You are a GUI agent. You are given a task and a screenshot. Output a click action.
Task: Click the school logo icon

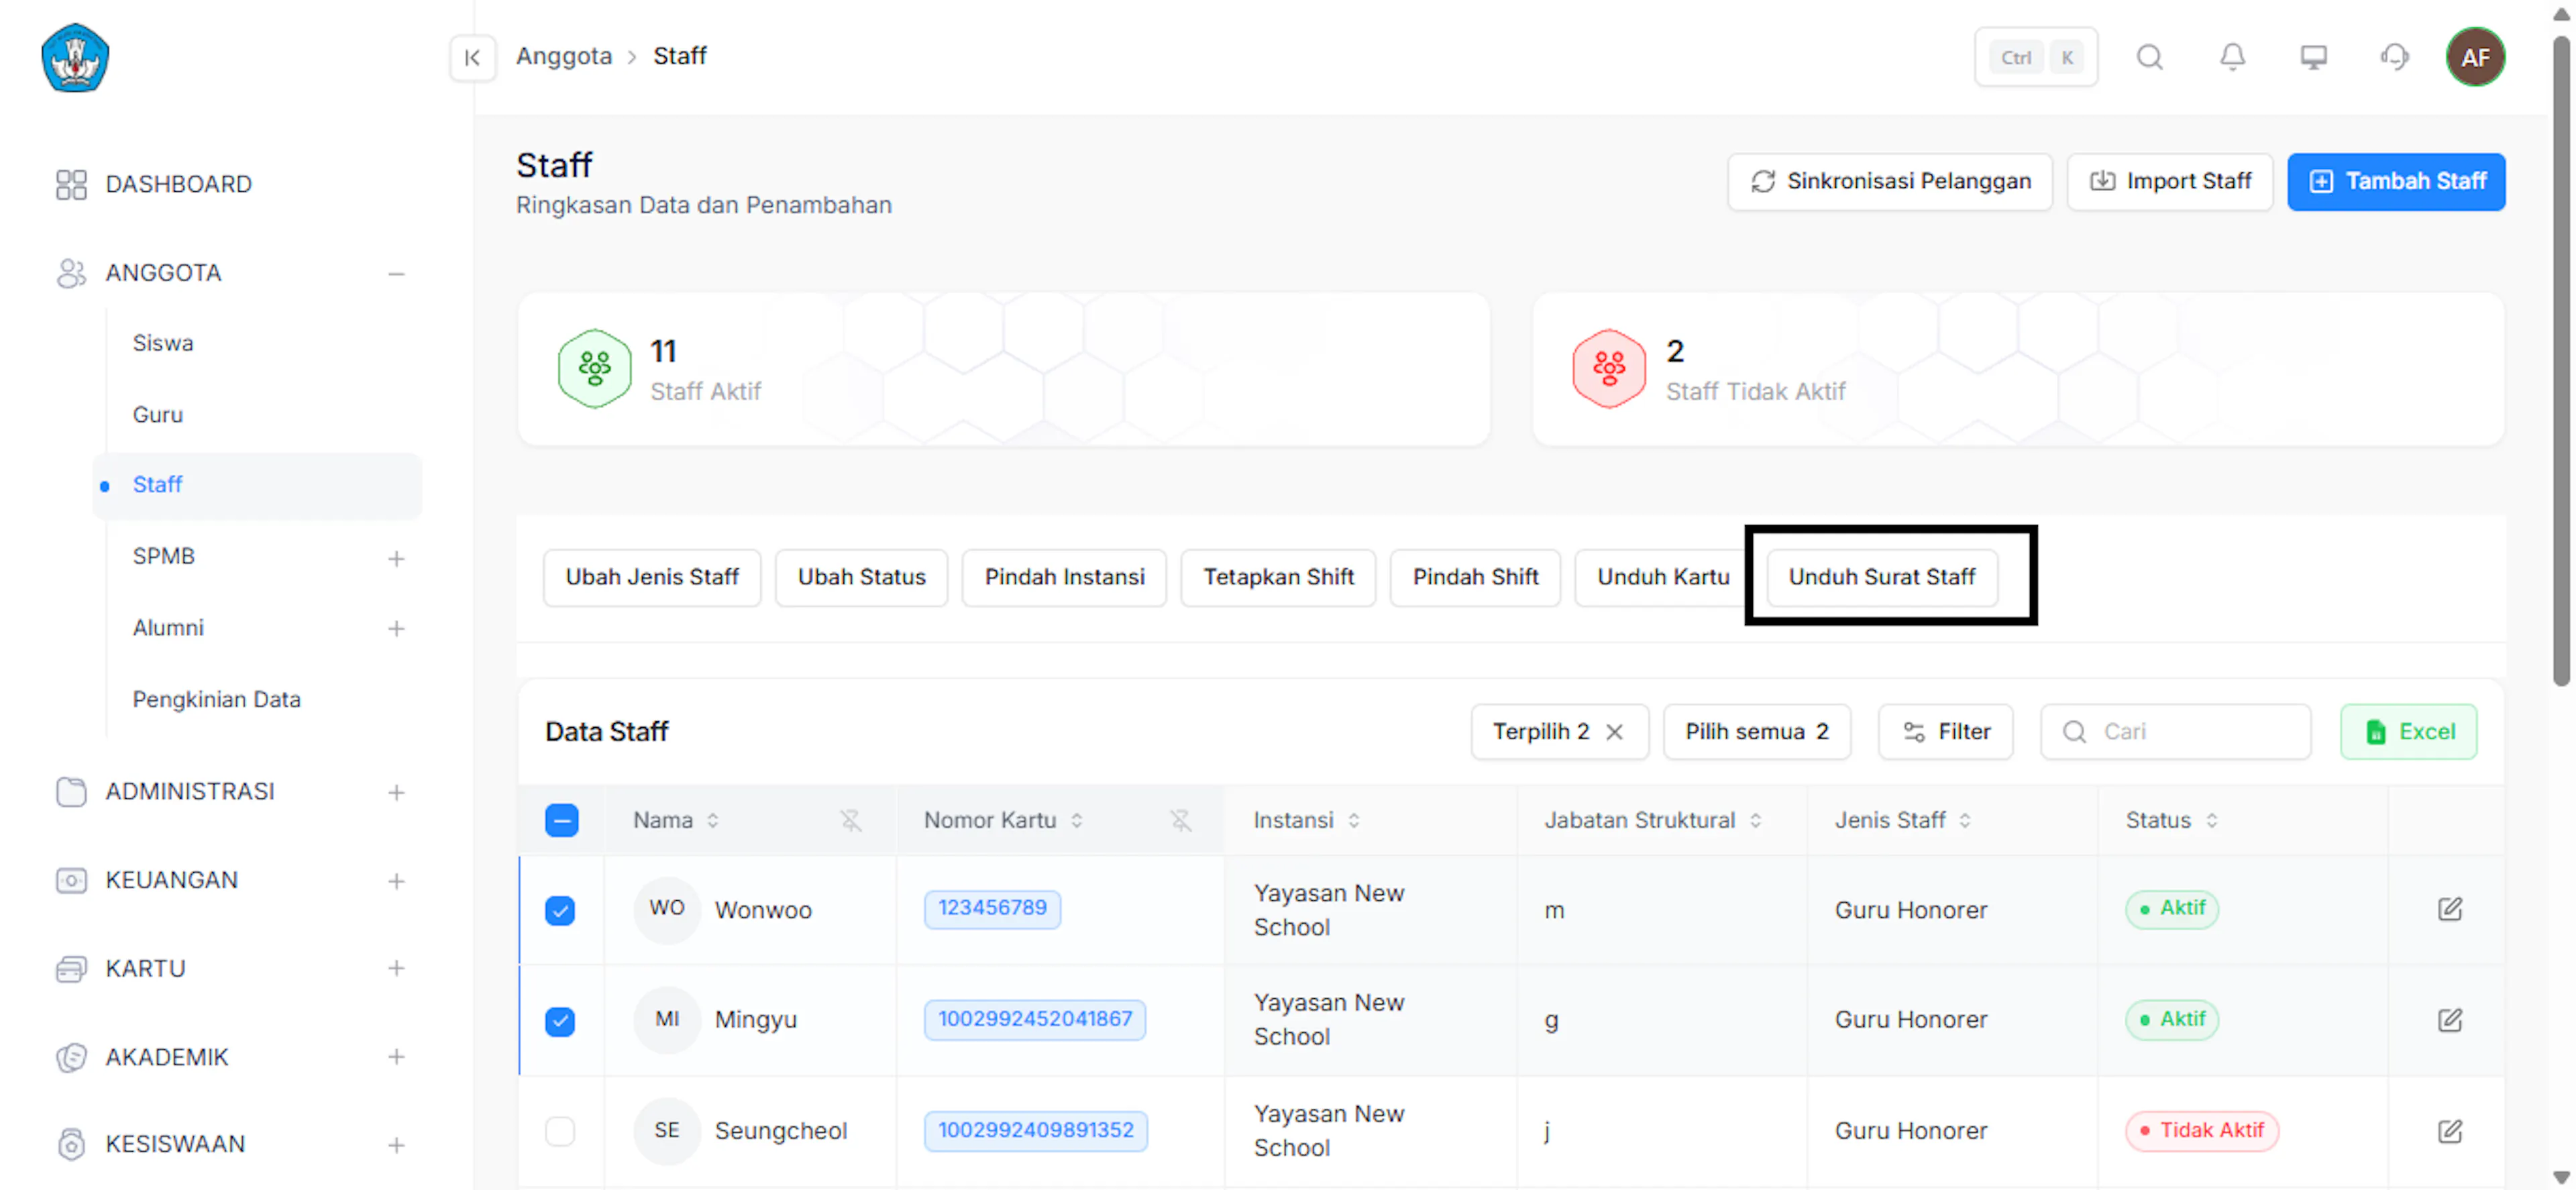75,57
